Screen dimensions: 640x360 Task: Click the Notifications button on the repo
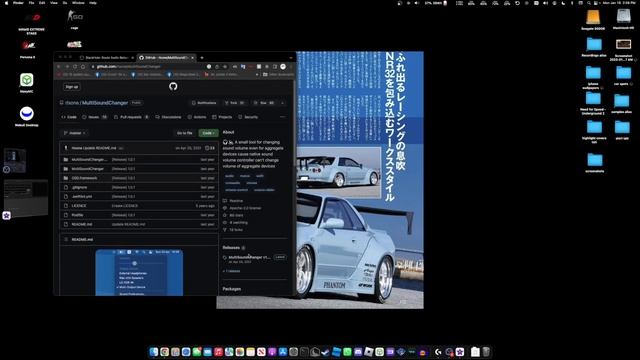[x=204, y=103]
